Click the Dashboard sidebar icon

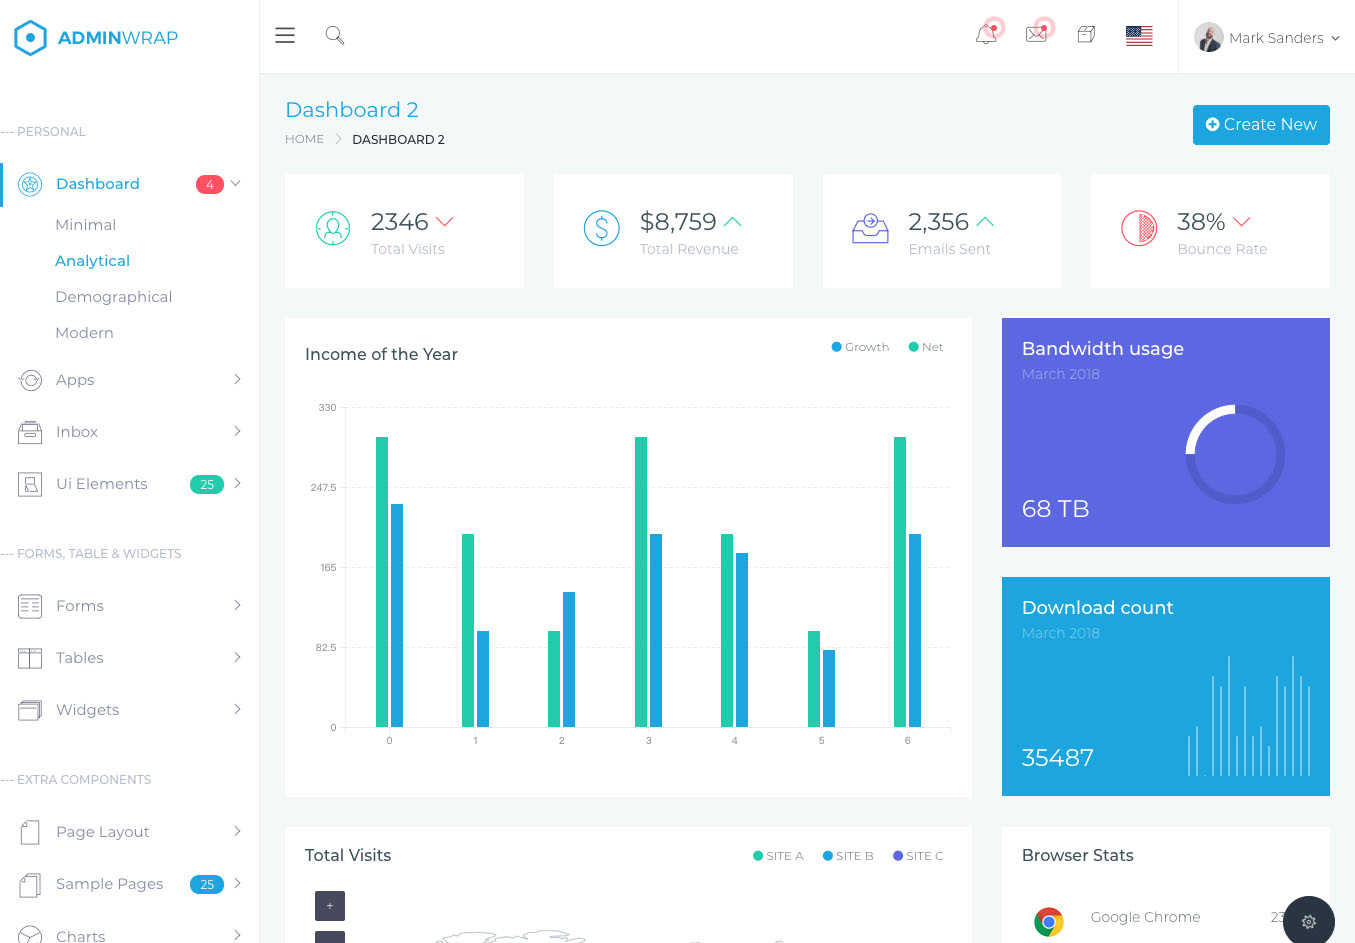coord(30,184)
